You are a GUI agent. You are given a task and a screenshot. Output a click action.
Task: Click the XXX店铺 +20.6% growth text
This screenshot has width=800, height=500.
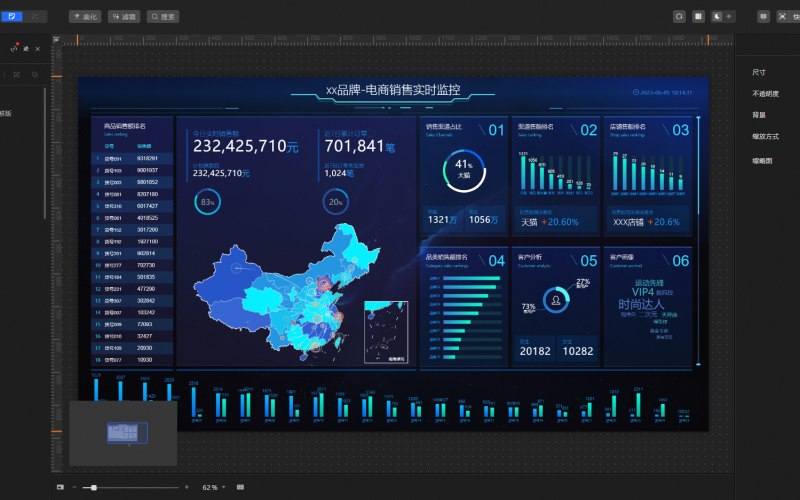(646, 222)
